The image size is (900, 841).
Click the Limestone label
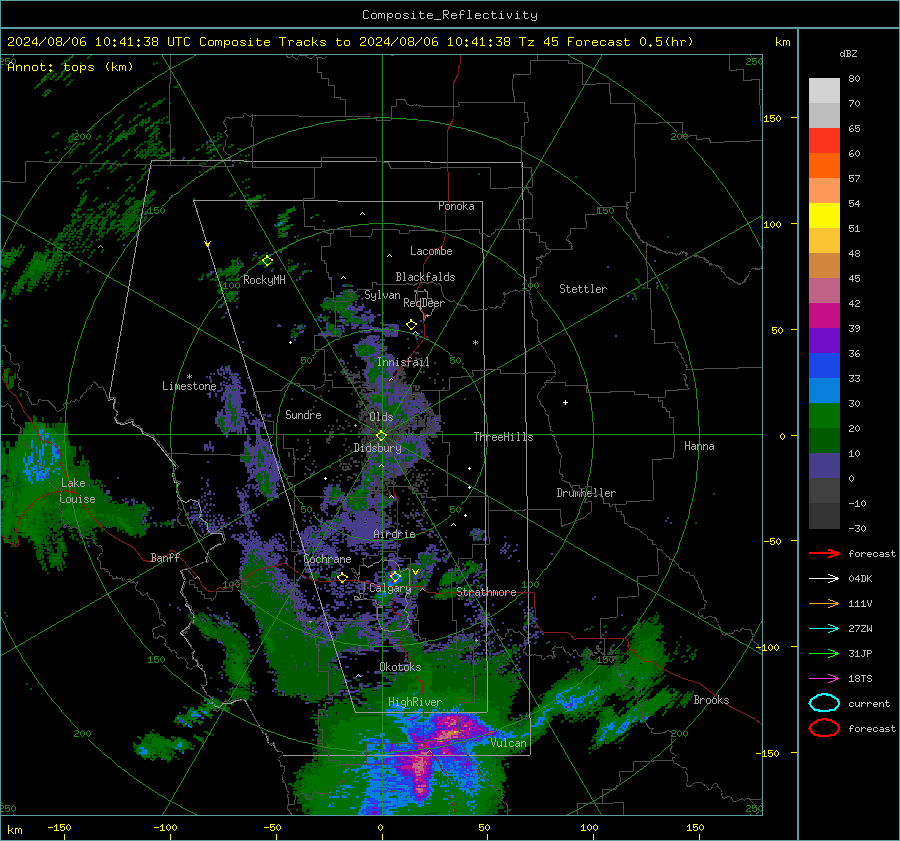click(189, 386)
